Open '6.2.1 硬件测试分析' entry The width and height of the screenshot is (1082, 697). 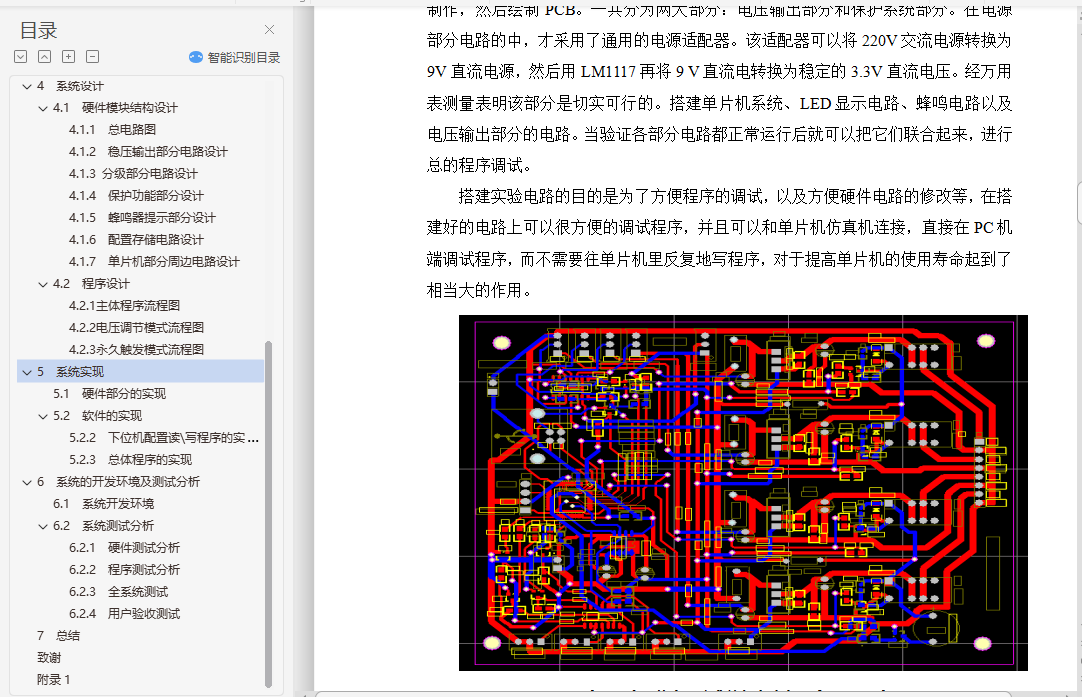(124, 548)
